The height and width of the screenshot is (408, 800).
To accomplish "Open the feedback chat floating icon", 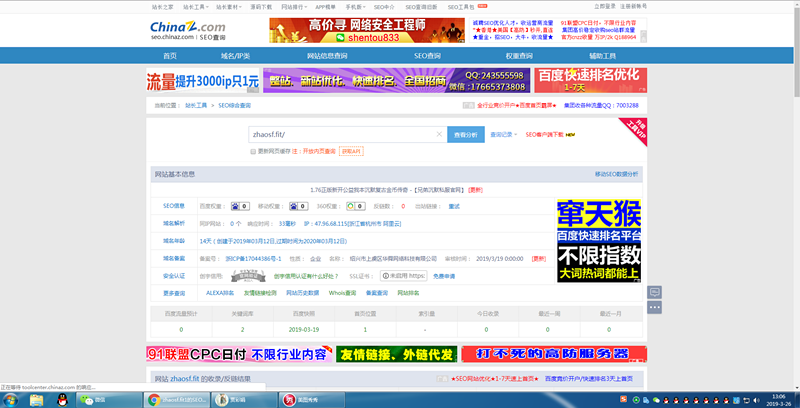I will [655, 292].
